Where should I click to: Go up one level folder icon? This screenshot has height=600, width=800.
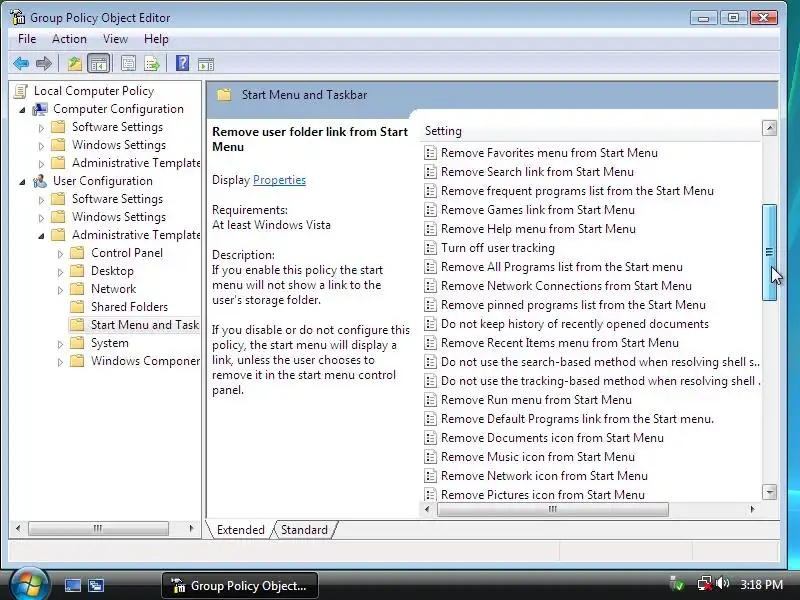[74, 64]
